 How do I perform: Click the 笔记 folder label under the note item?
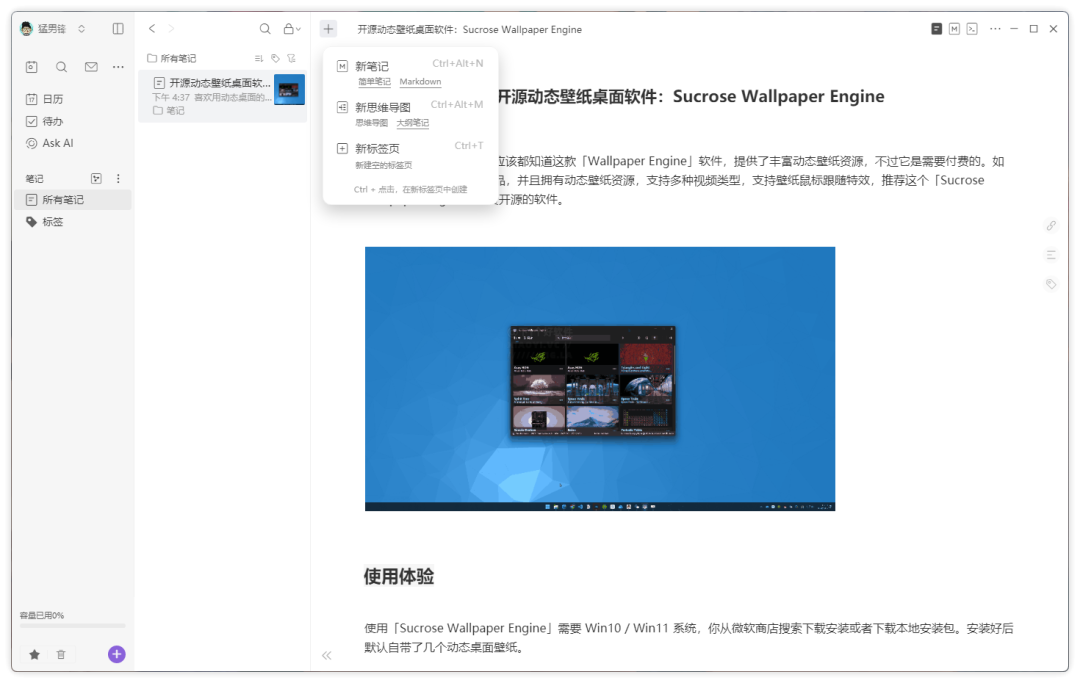(169, 110)
